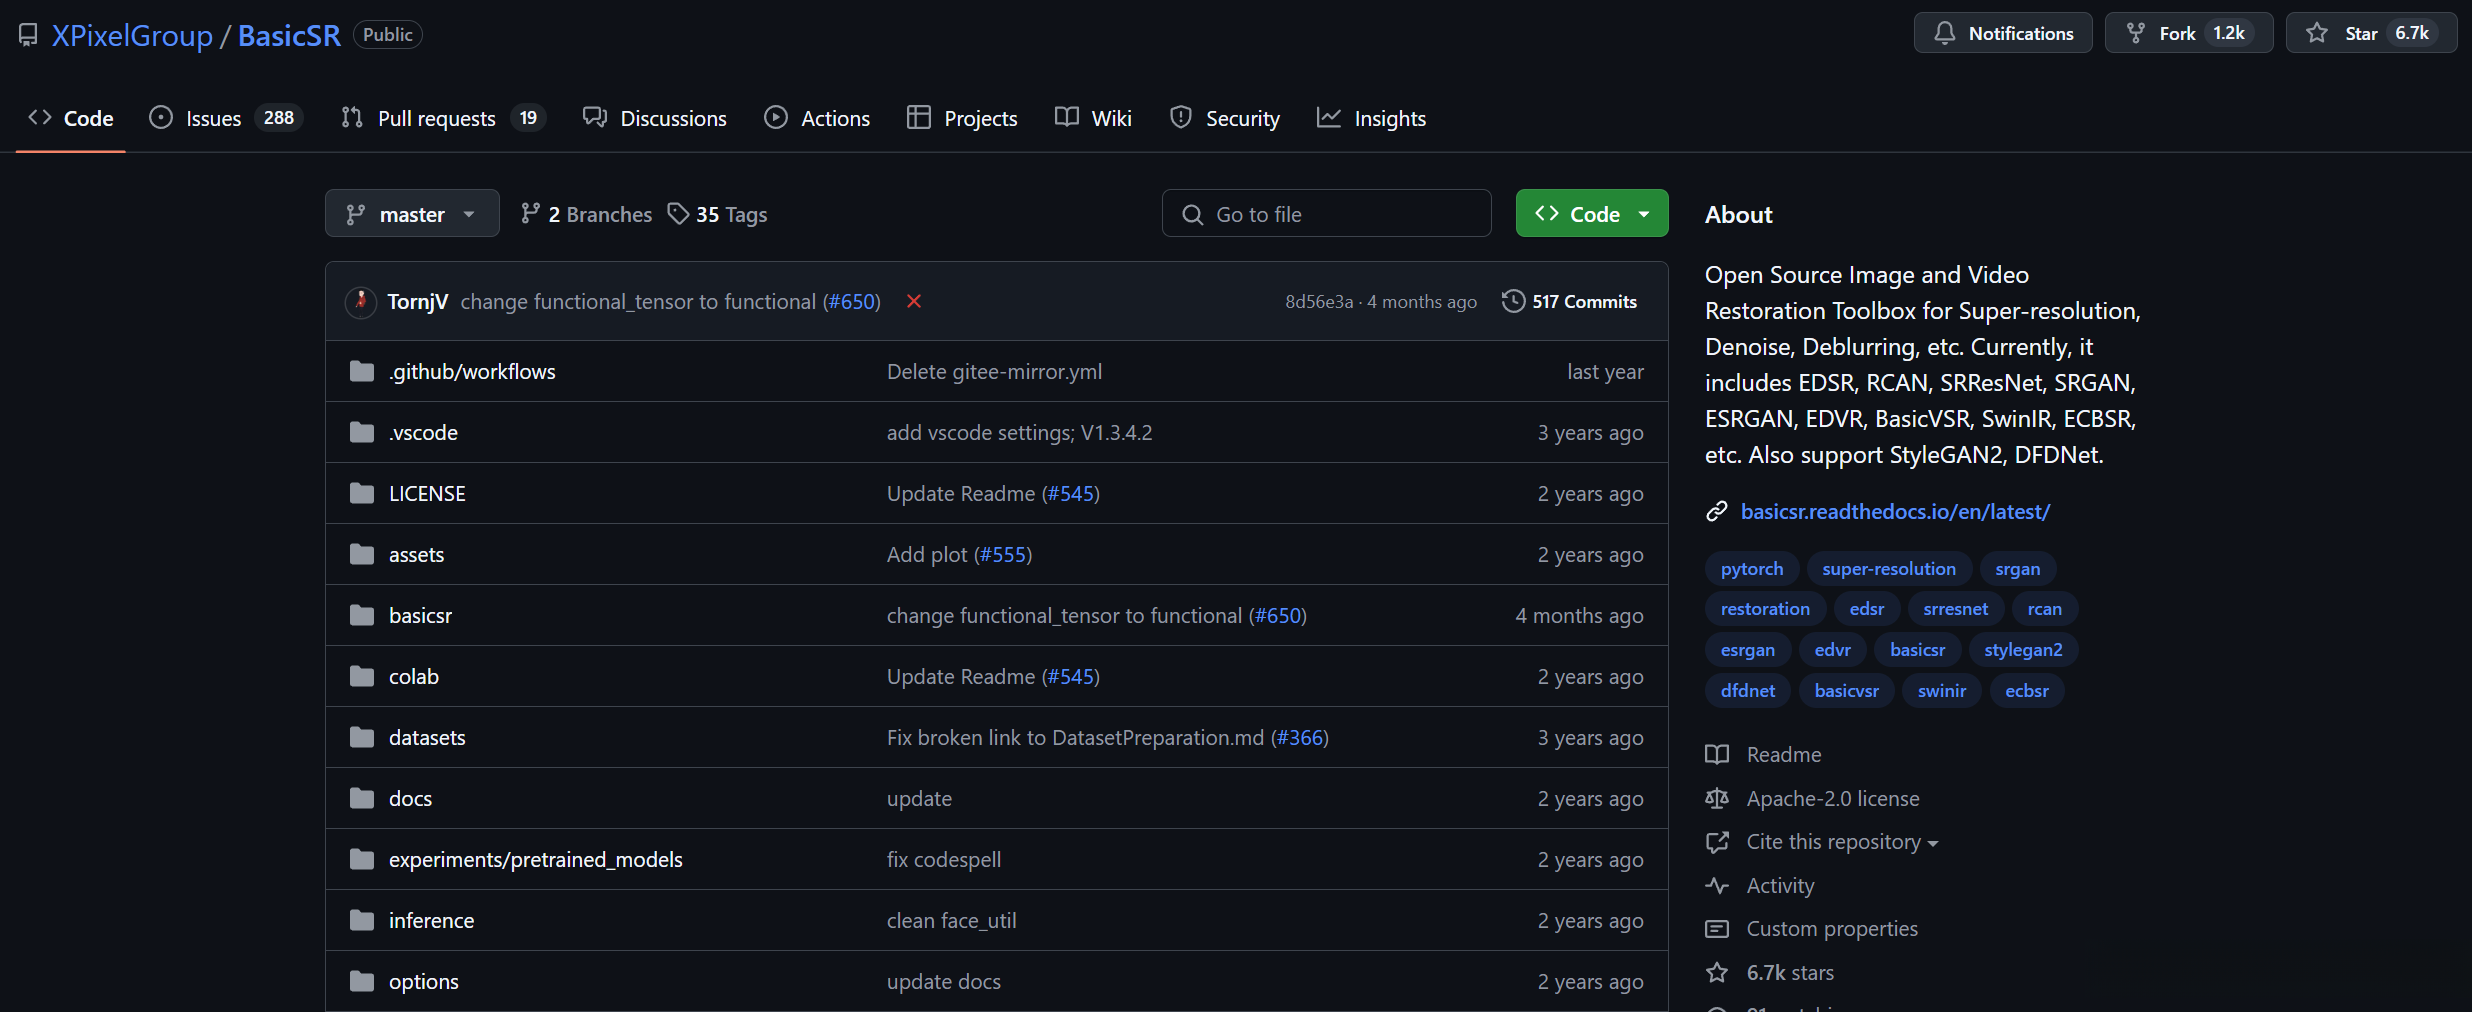This screenshot has width=2472, height=1012.
Task: Click the tag icon beside 35 Tags
Action: [x=679, y=214]
